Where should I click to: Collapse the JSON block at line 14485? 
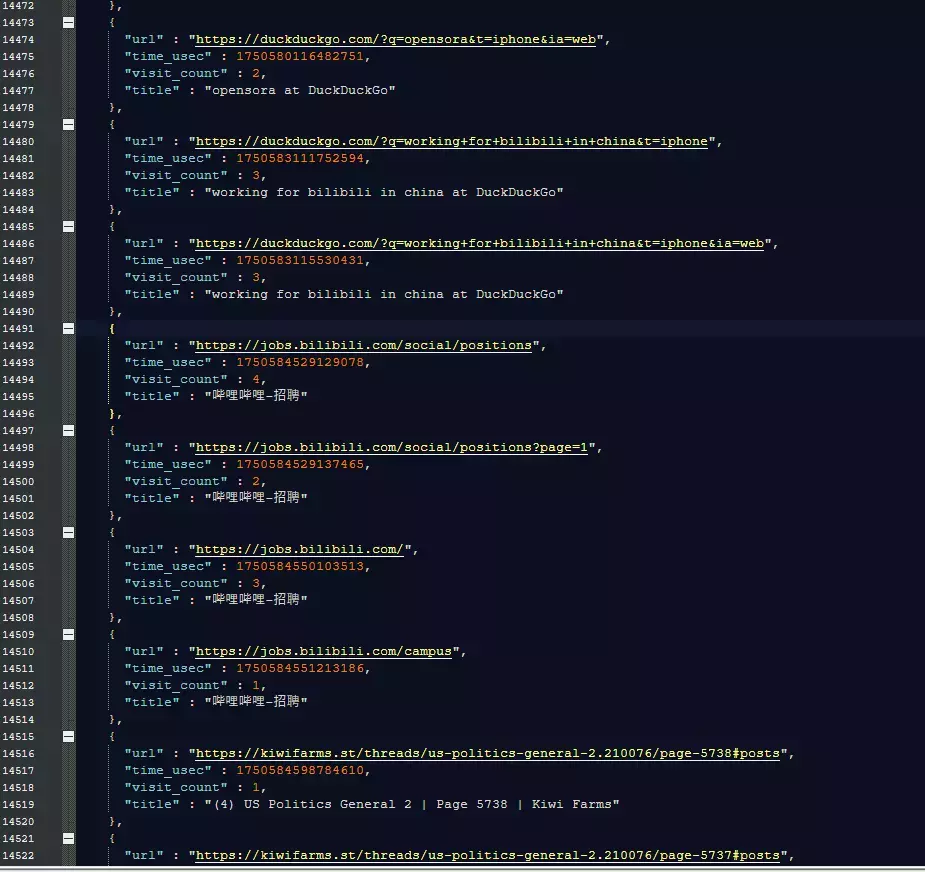click(x=68, y=227)
